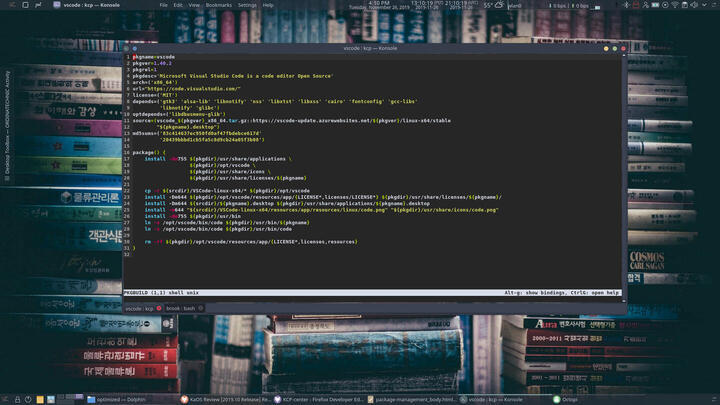Open the File menu in the top panel

[x=163, y=5]
